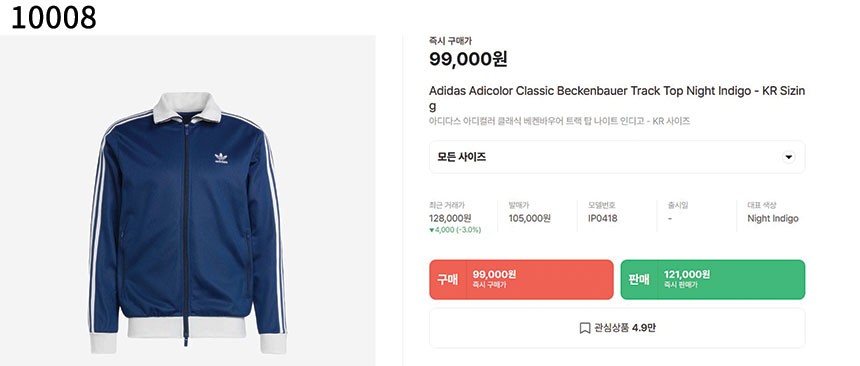Screen dimensions: 860x366
Task: Click the green 판매 sell button
Action: coord(712,279)
